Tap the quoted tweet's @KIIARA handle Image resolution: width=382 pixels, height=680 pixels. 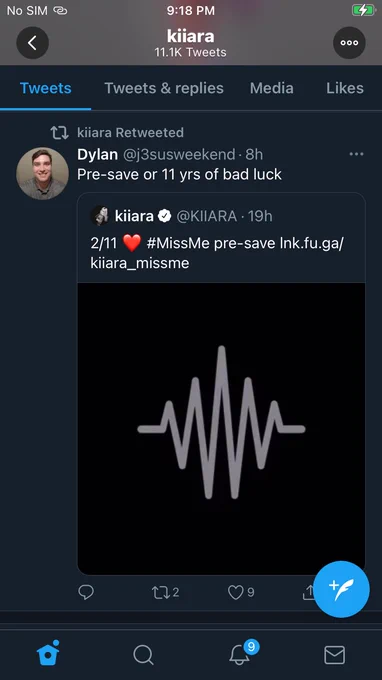coord(206,216)
